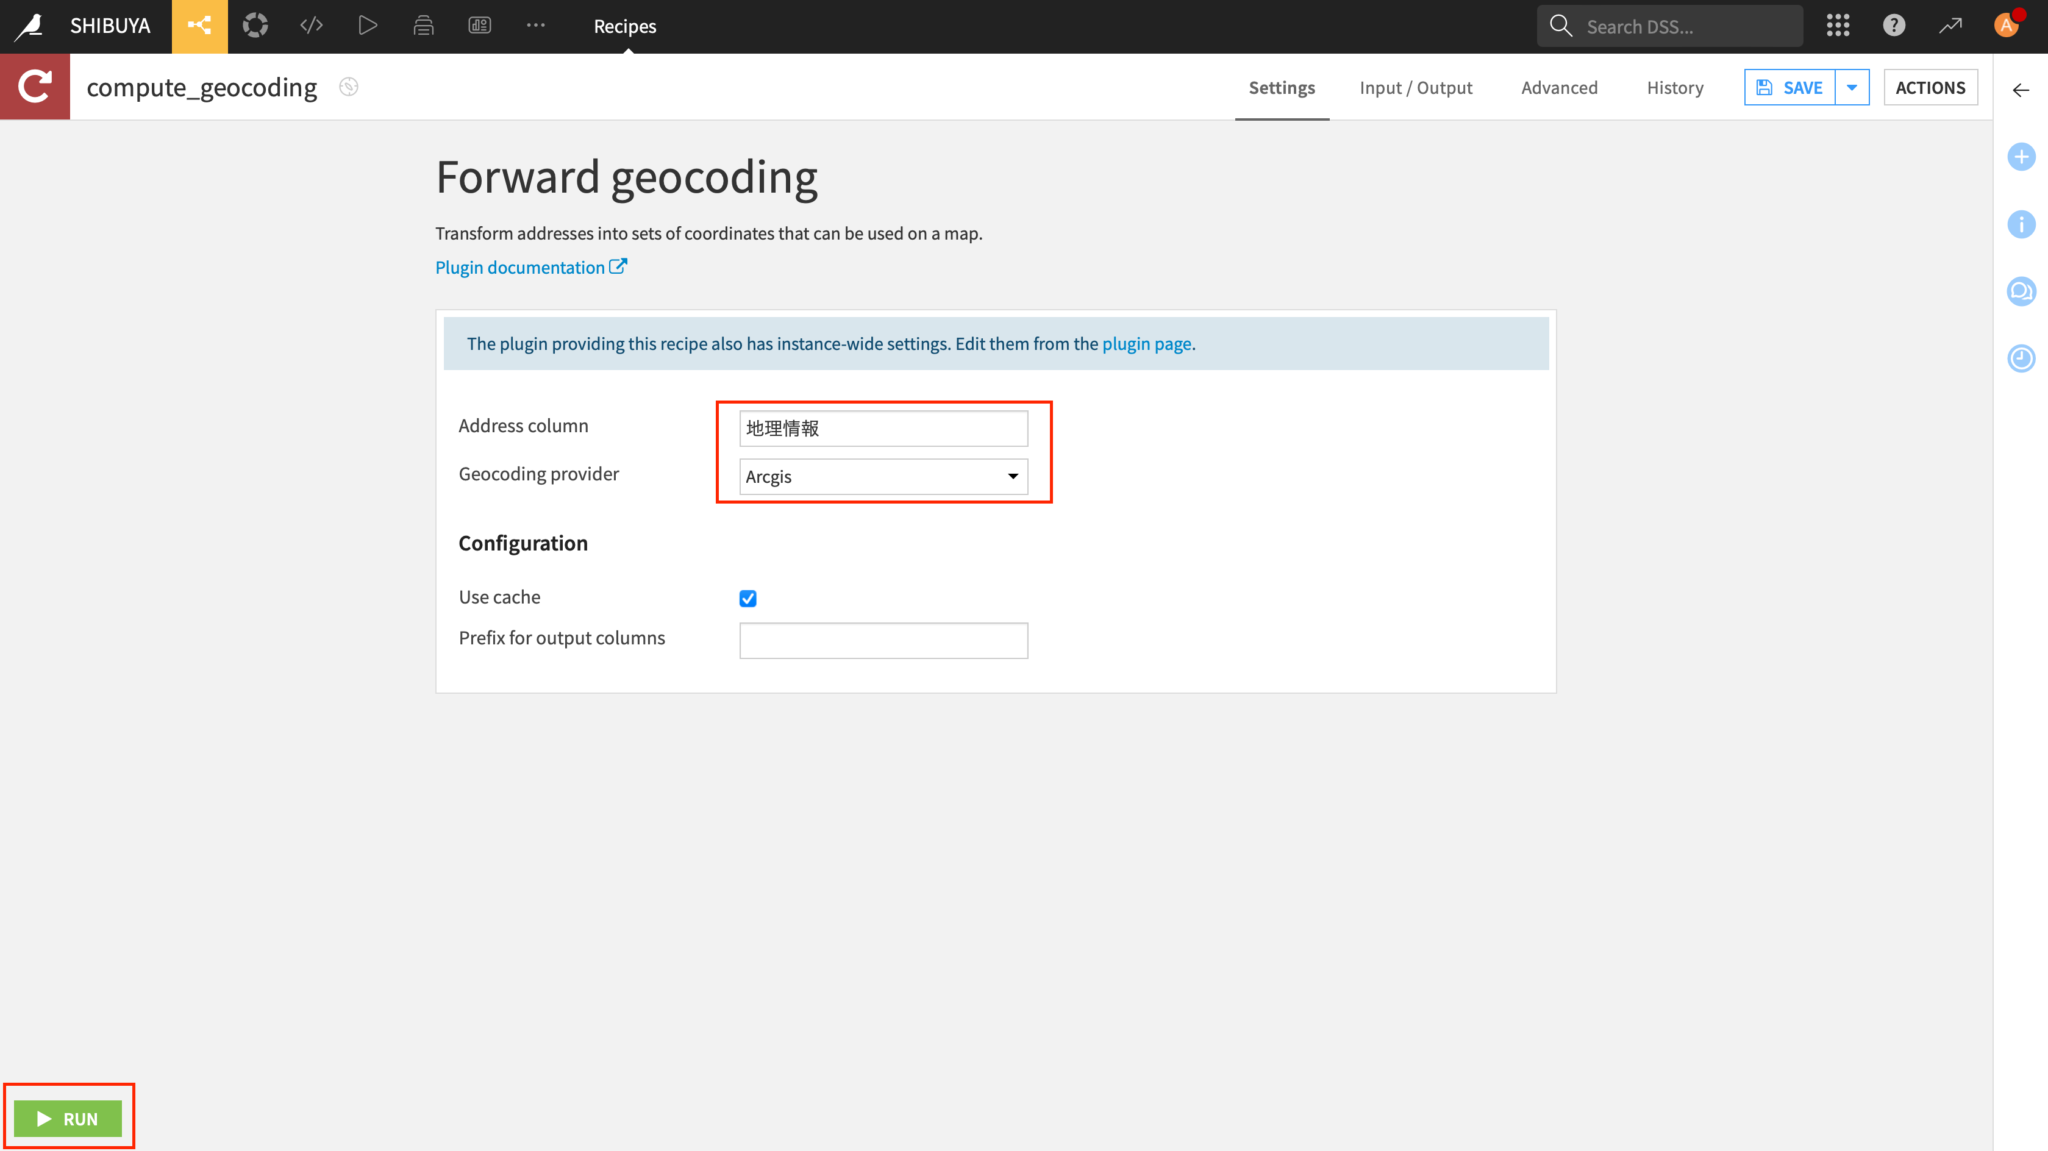The width and height of the screenshot is (2048, 1151).
Task: Expand the SAVE button dropdown arrow
Action: pos(1853,87)
